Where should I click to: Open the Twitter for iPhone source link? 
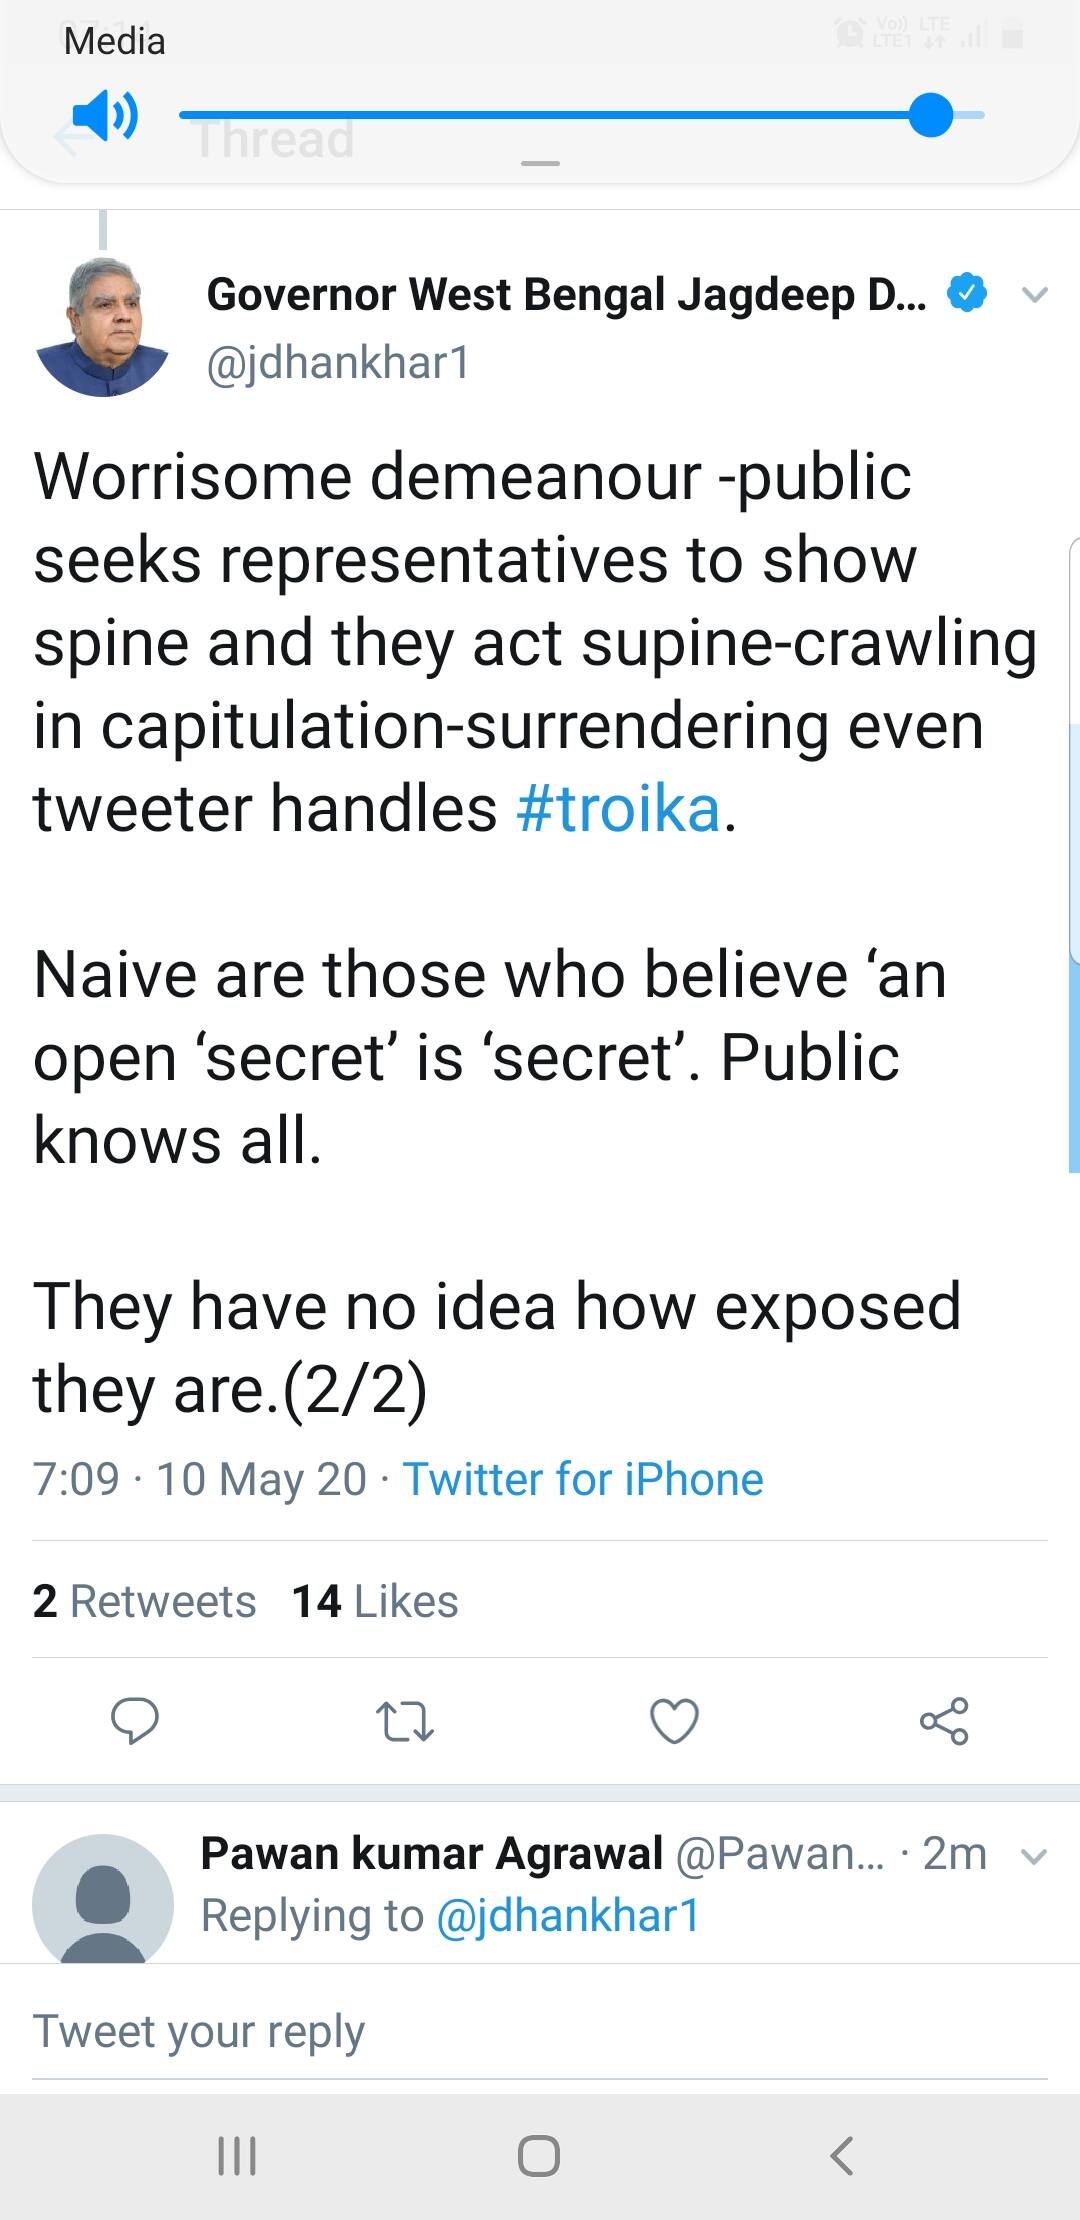(x=583, y=1479)
